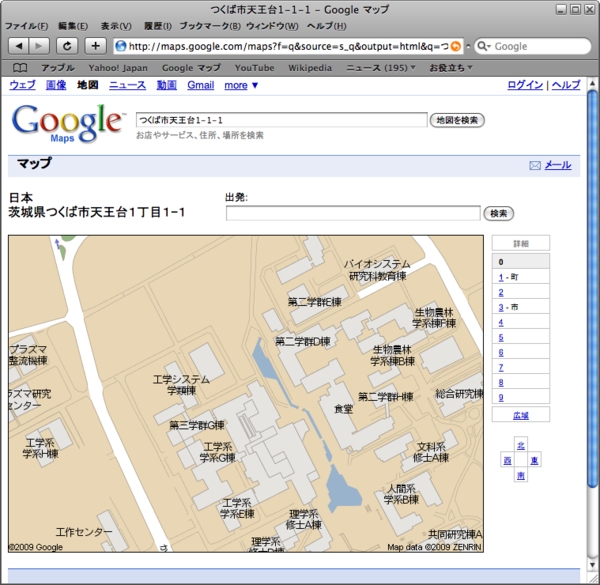Click the ログイン link
Viewport: 600px width, 585px height.
525,85
